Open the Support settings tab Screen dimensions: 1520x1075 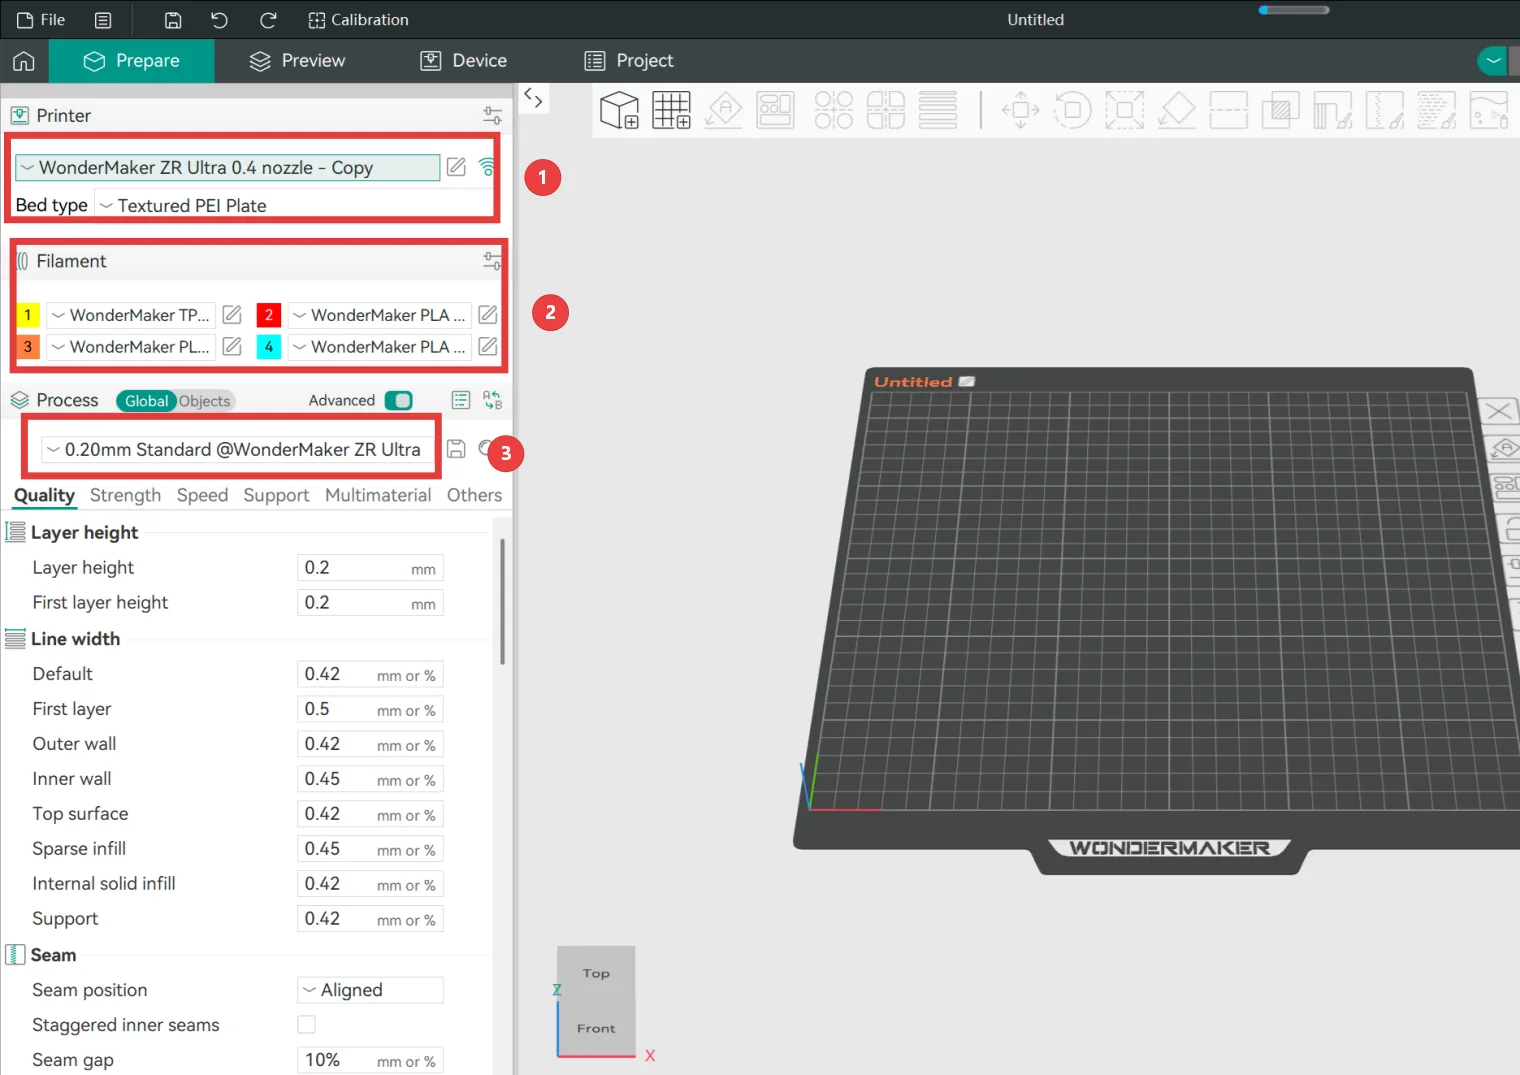point(276,495)
